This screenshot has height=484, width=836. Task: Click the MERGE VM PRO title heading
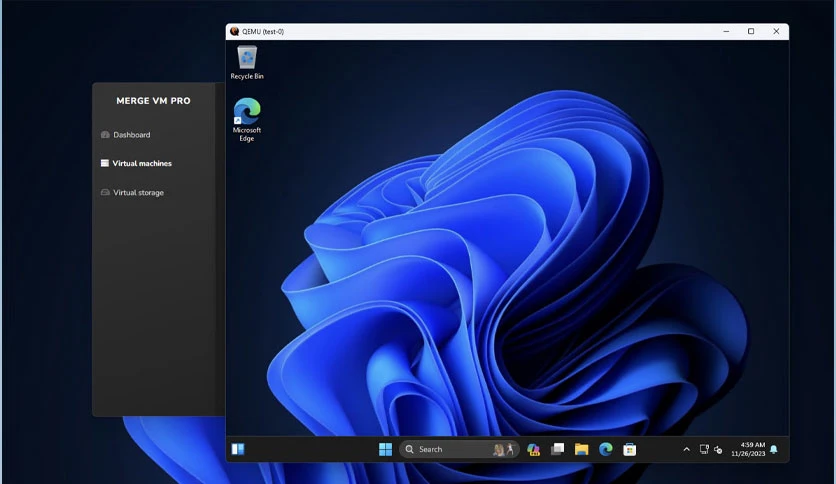point(153,101)
